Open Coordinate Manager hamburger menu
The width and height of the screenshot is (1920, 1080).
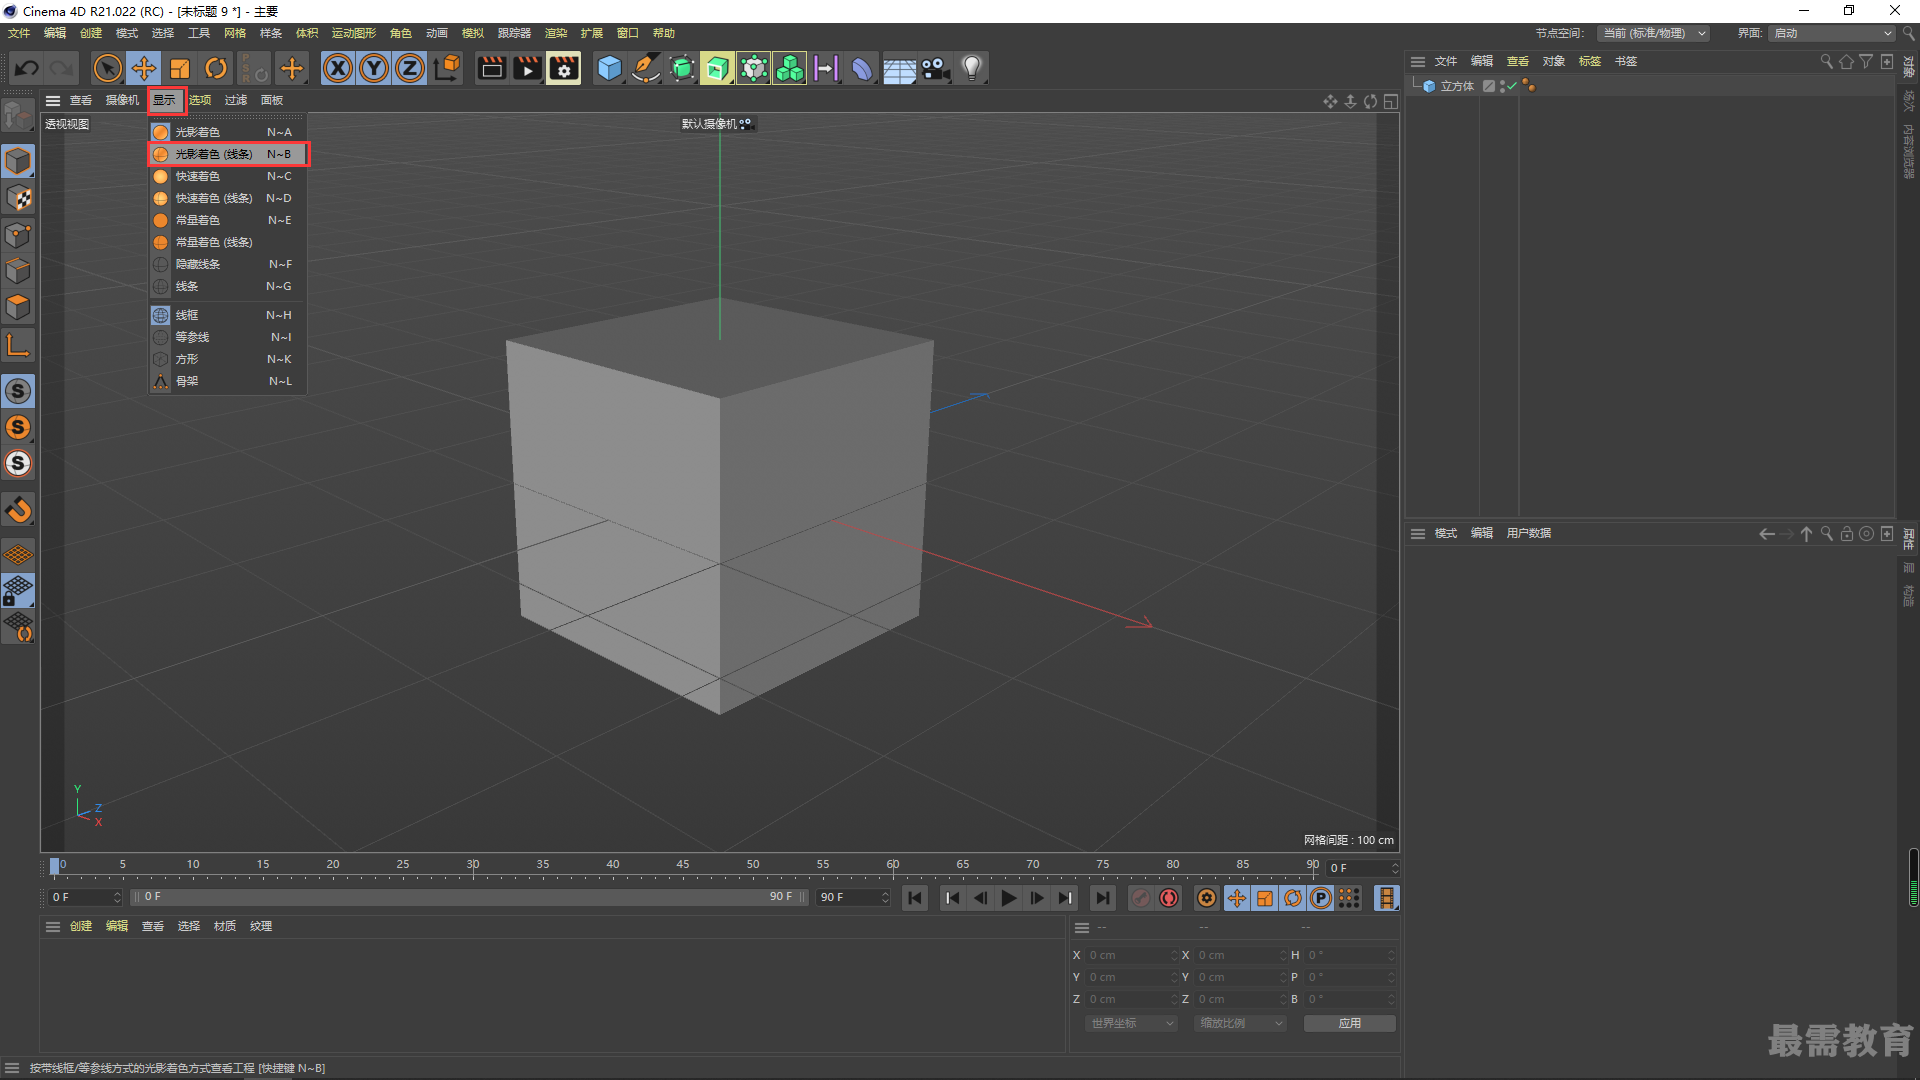tap(1081, 928)
